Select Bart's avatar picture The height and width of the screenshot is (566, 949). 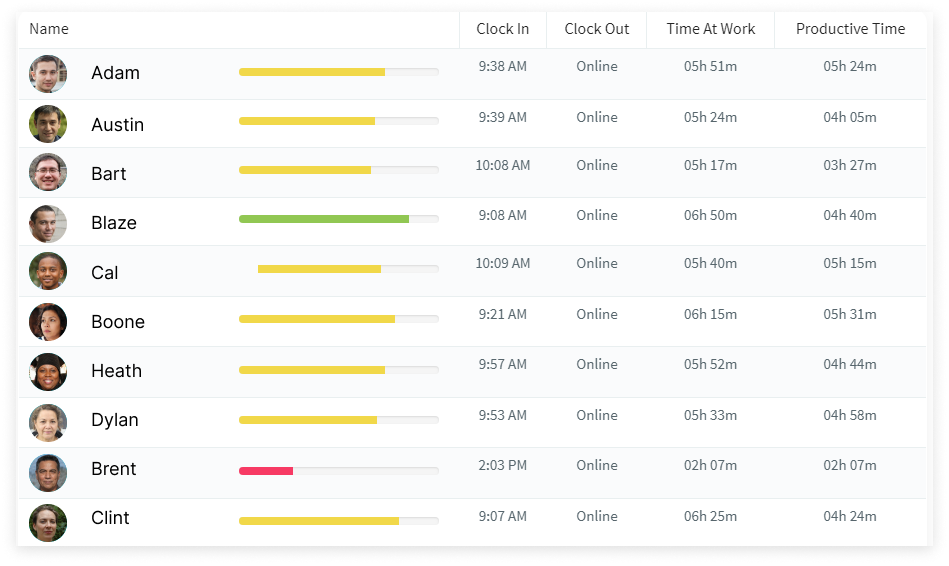(x=48, y=173)
